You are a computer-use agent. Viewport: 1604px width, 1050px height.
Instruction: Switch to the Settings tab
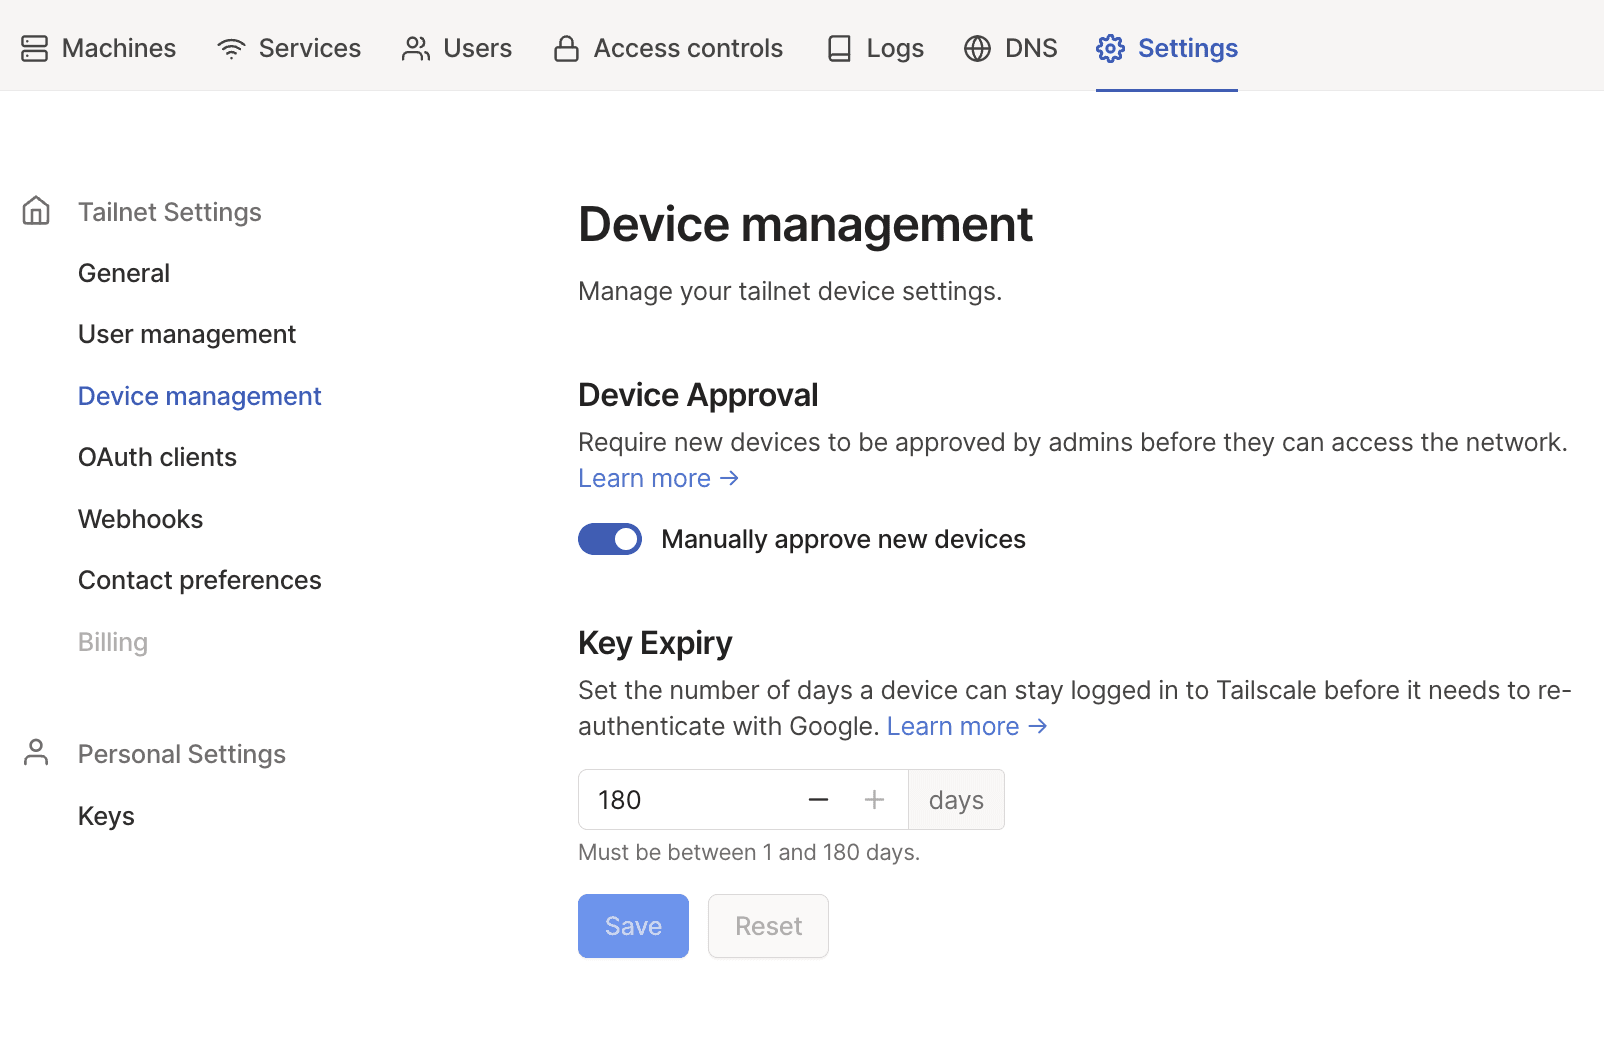(1187, 47)
